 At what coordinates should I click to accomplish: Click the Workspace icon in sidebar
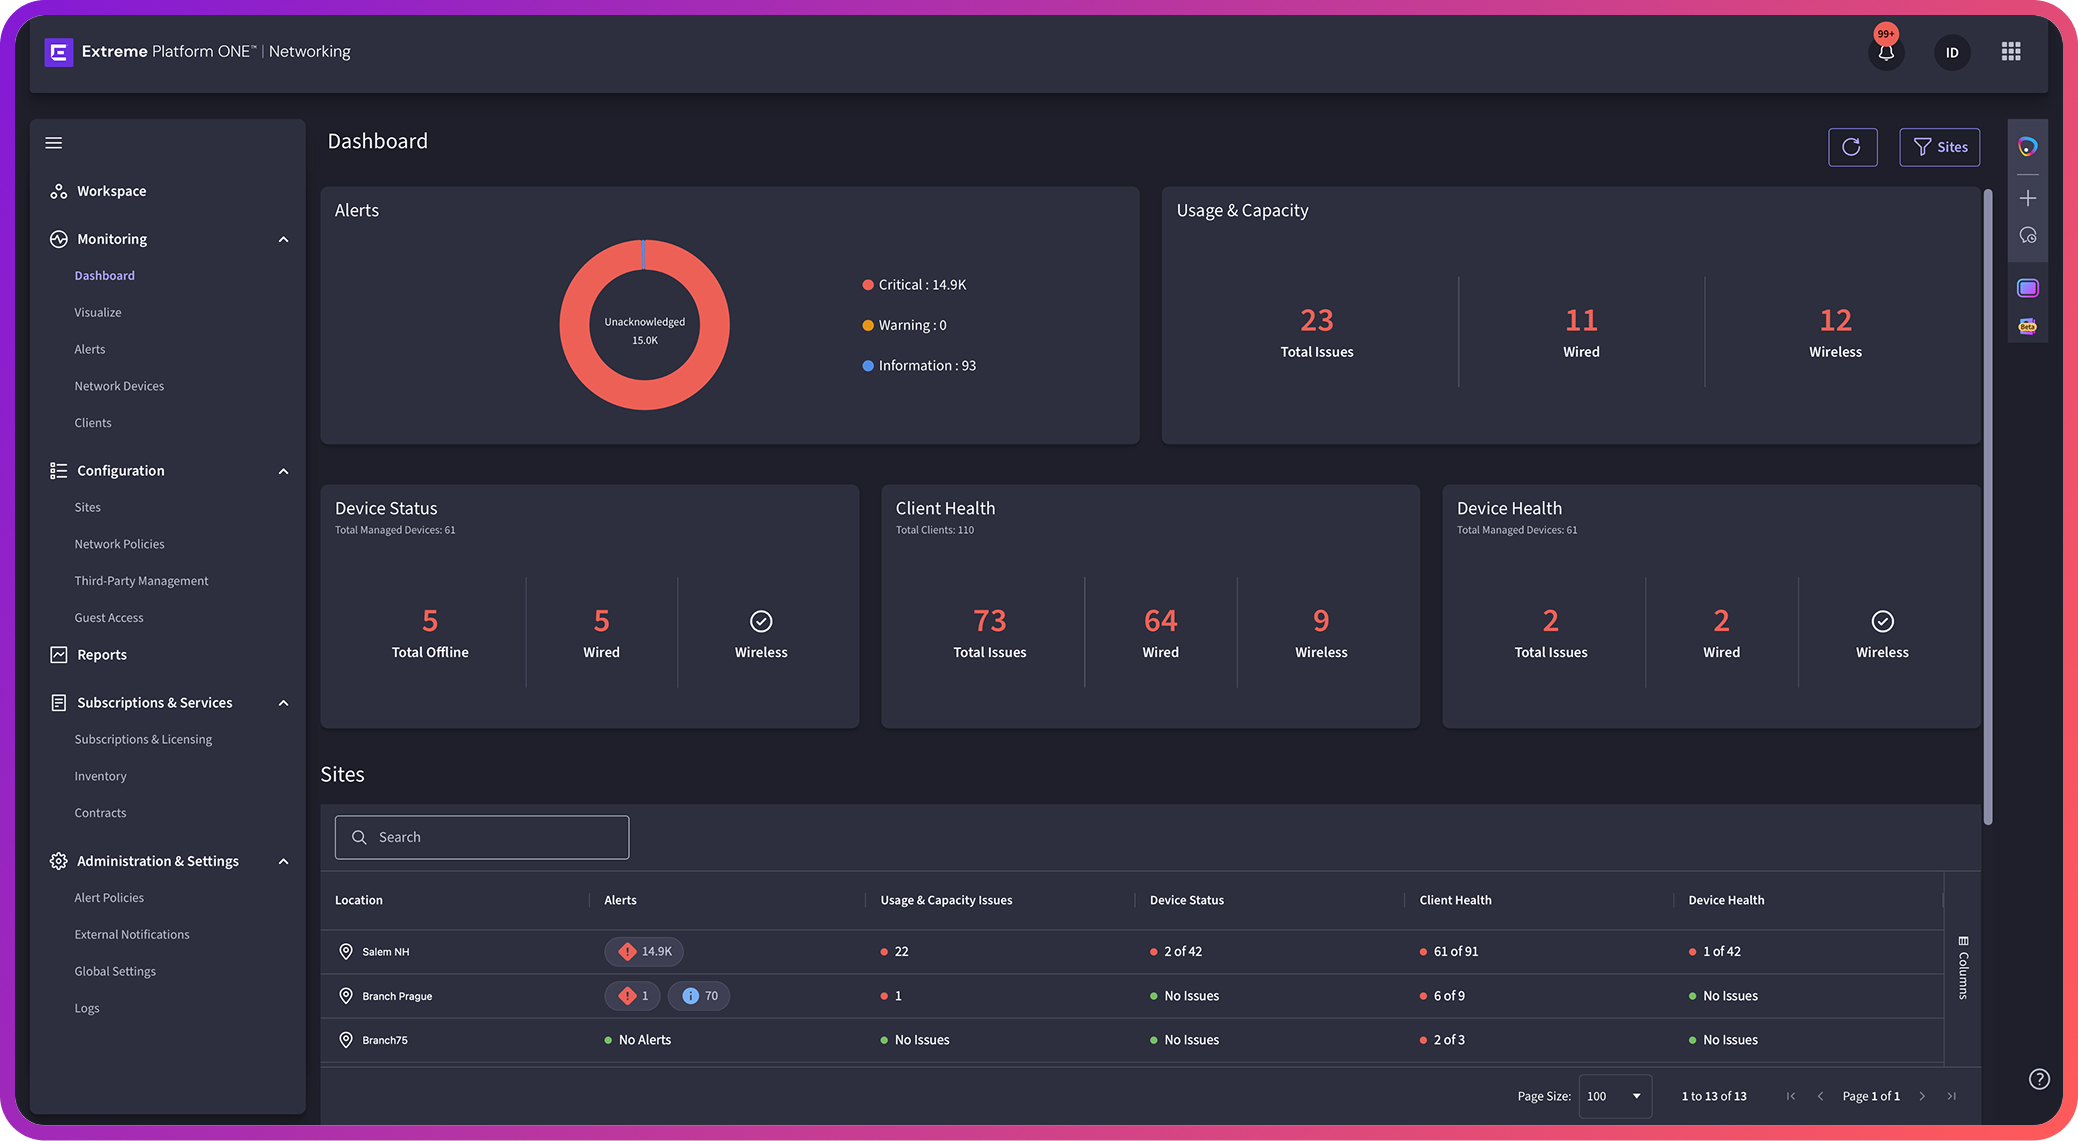click(59, 191)
